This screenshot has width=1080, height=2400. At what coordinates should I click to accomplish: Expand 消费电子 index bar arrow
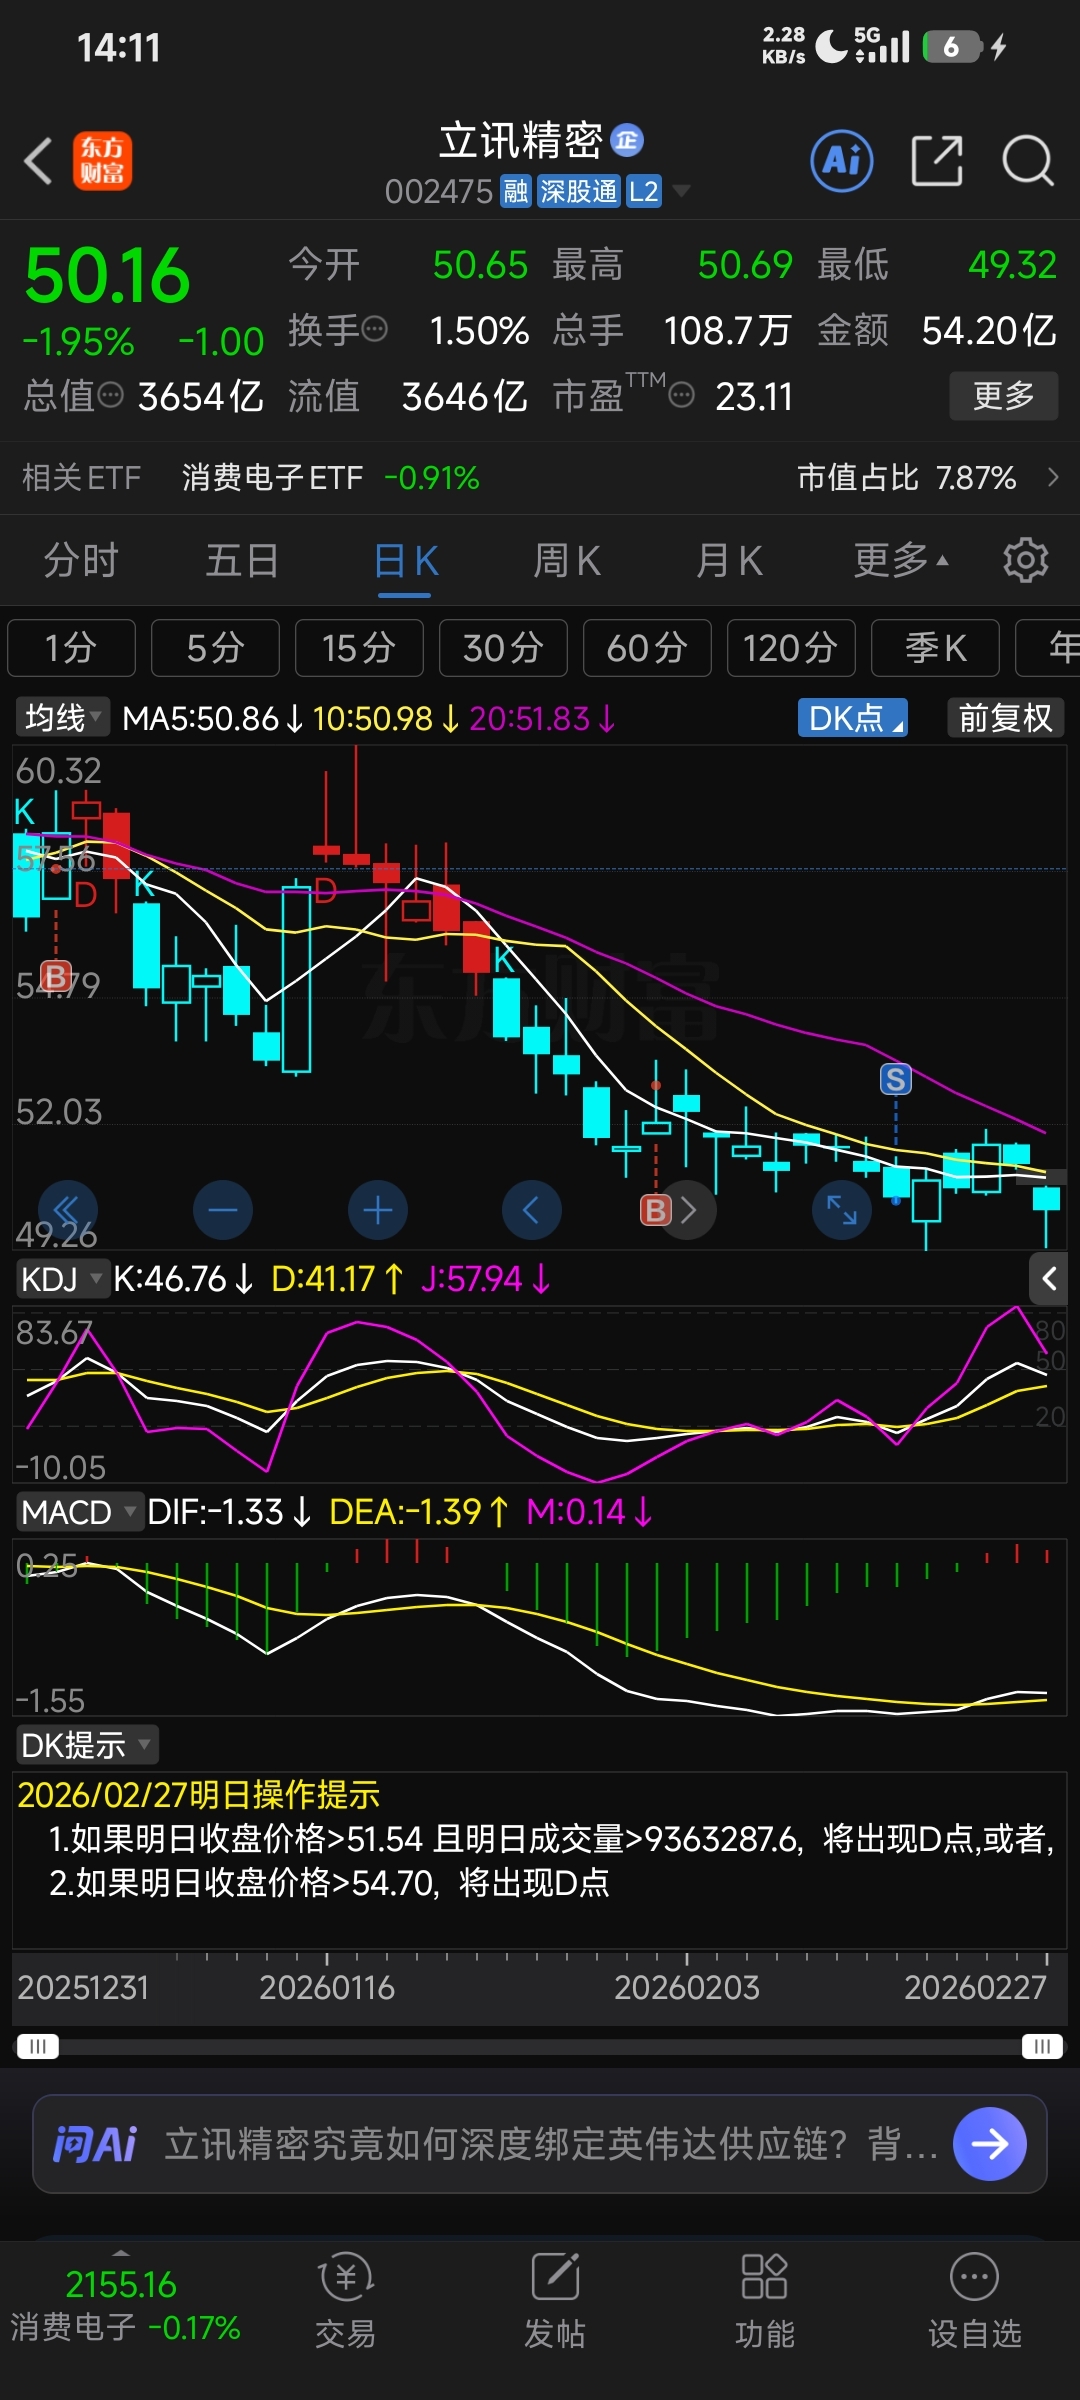point(121,2253)
